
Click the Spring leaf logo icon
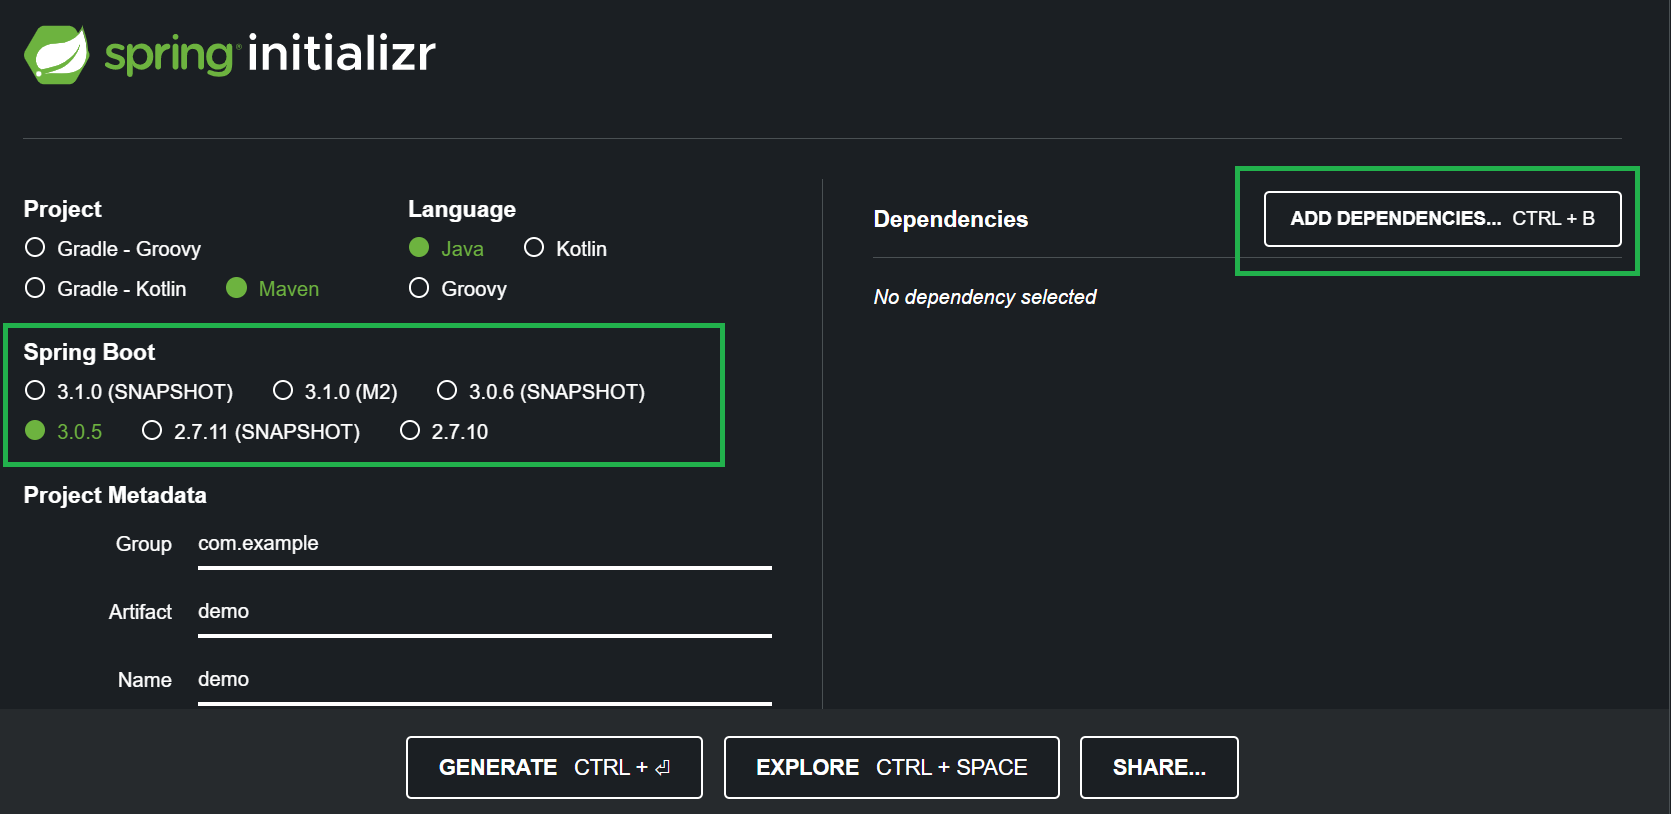(x=57, y=54)
